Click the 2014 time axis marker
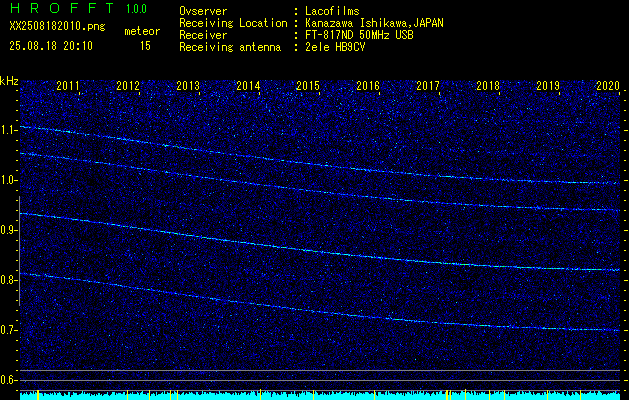This screenshot has width=629, height=400. pos(248,85)
